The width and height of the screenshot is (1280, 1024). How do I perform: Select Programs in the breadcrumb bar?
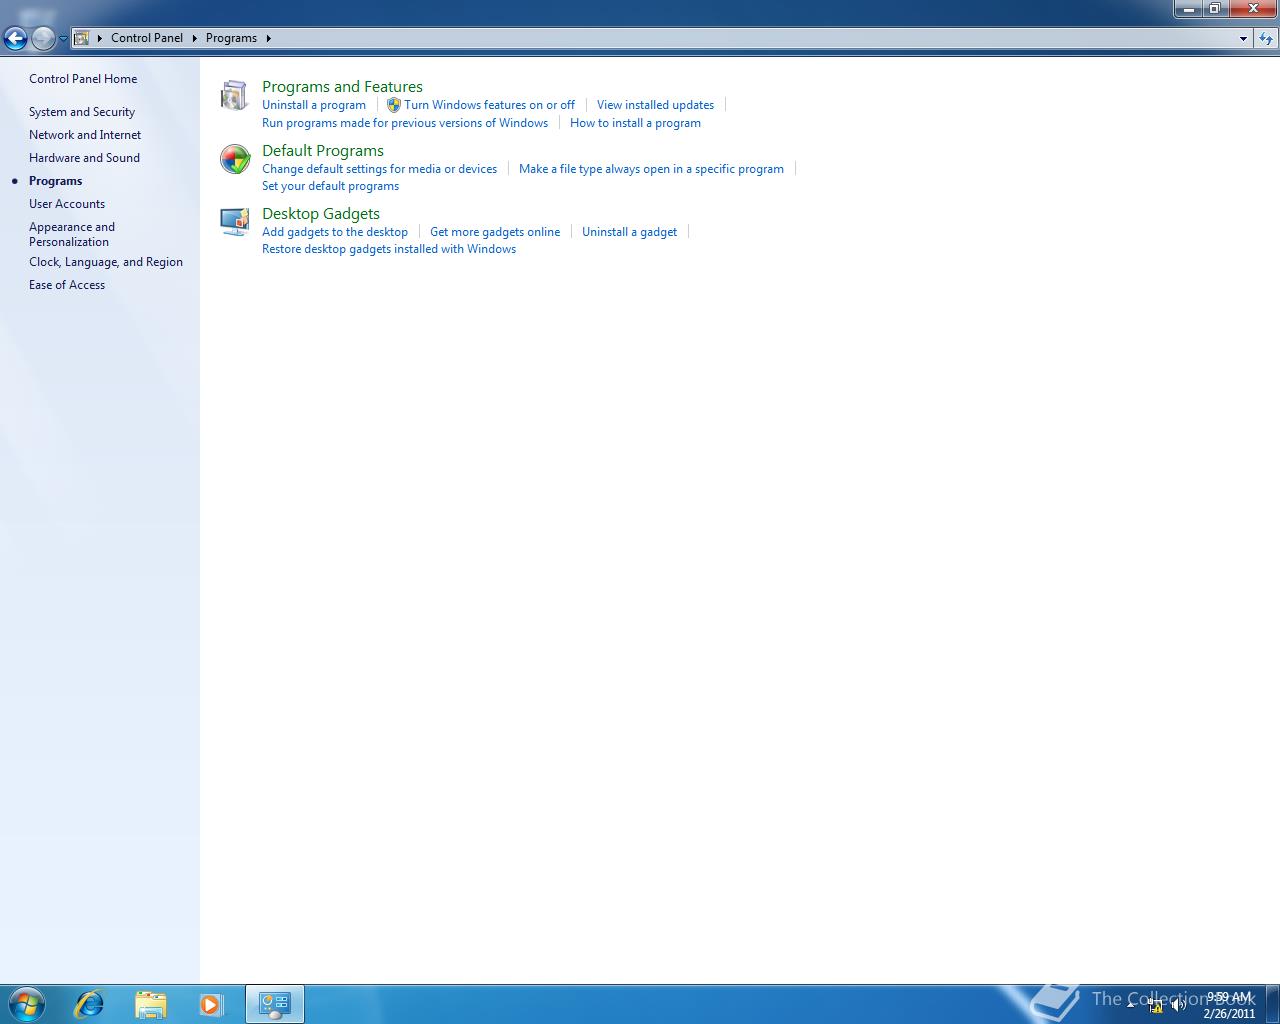tap(232, 37)
